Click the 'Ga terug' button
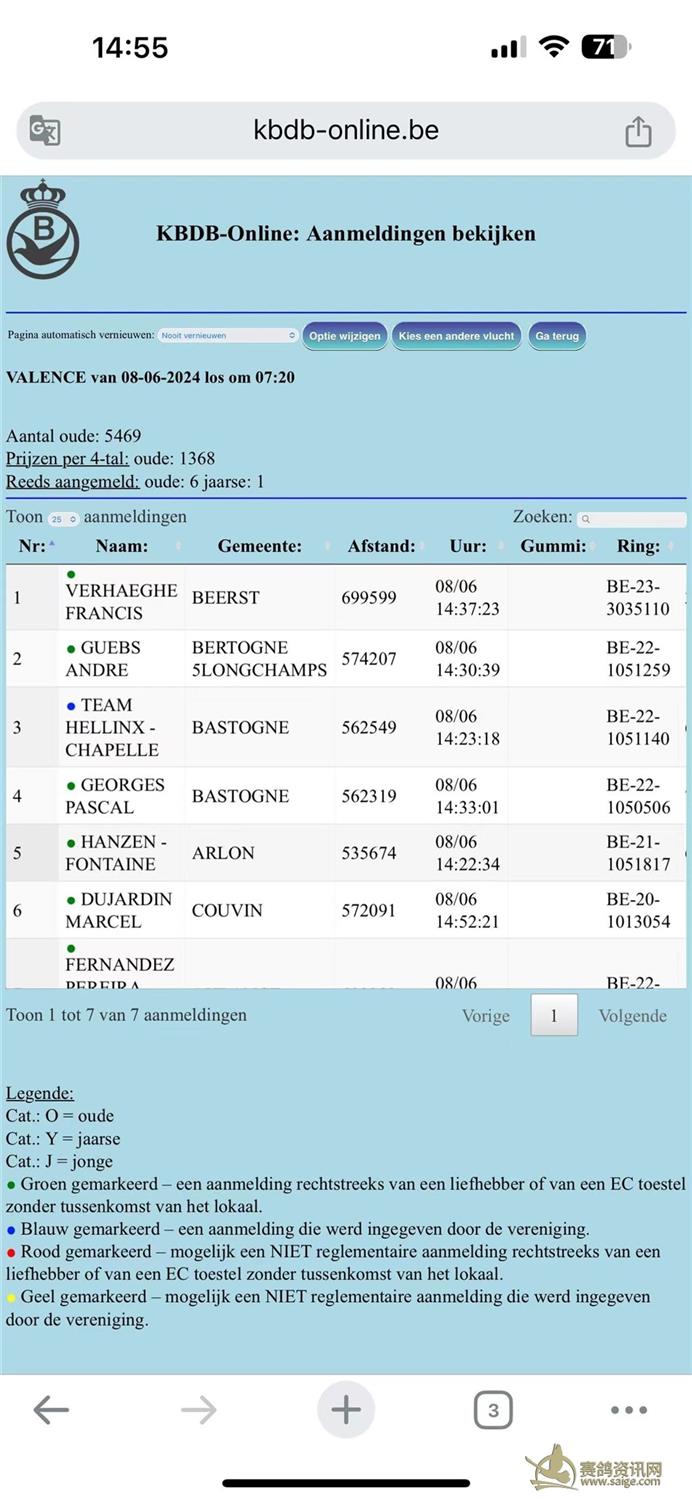Viewport: 692px width, 1500px height. (x=557, y=336)
